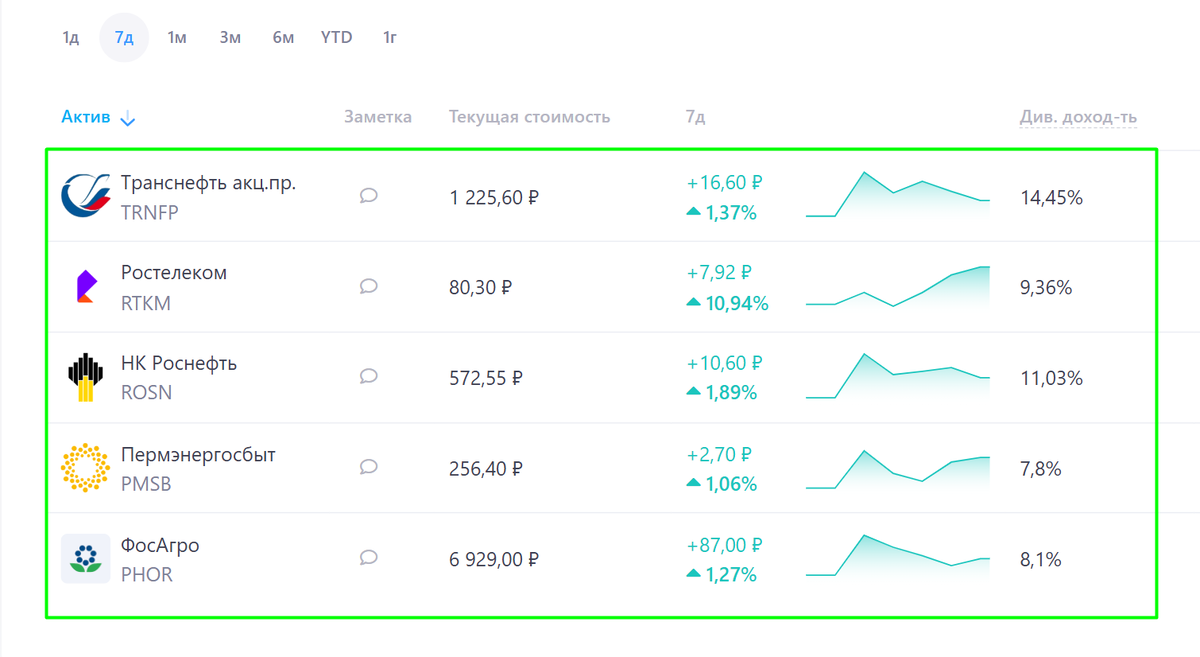The width and height of the screenshot is (1200, 657).
Task: Click the 7,8% dividend yield
Action: (x=1040, y=468)
